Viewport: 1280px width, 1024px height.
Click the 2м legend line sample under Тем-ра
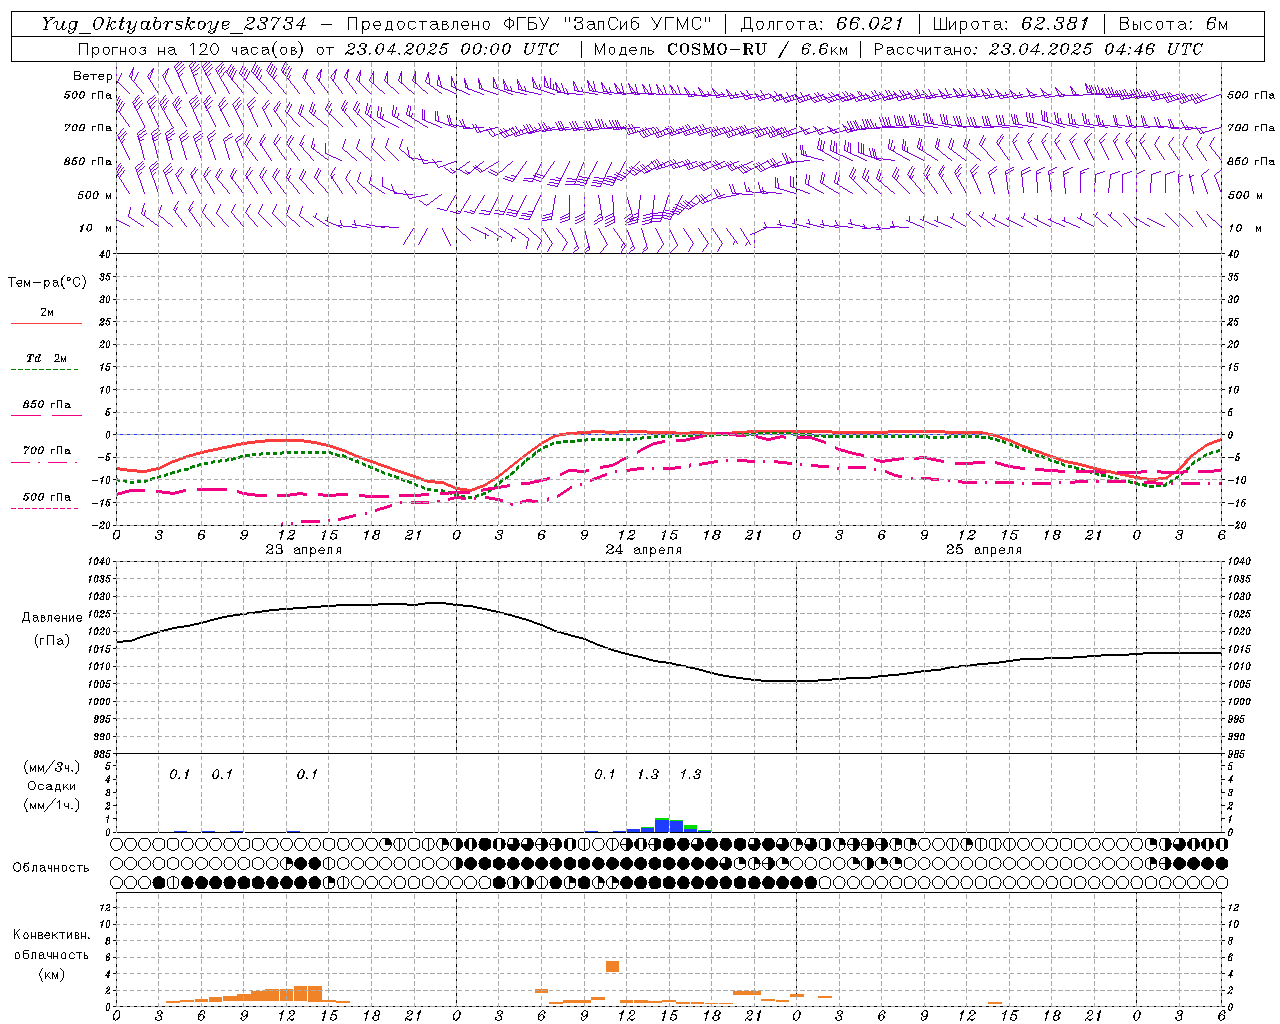tap(46, 323)
